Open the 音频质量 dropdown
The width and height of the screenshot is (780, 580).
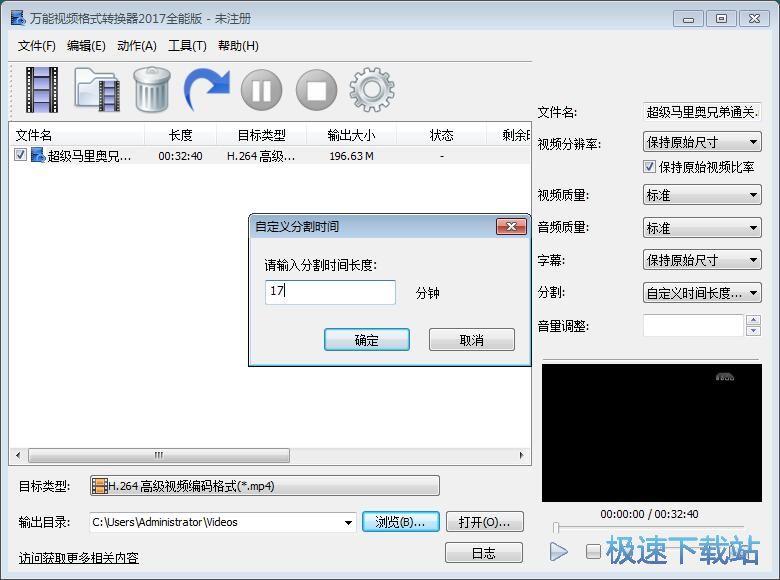(x=702, y=228)
